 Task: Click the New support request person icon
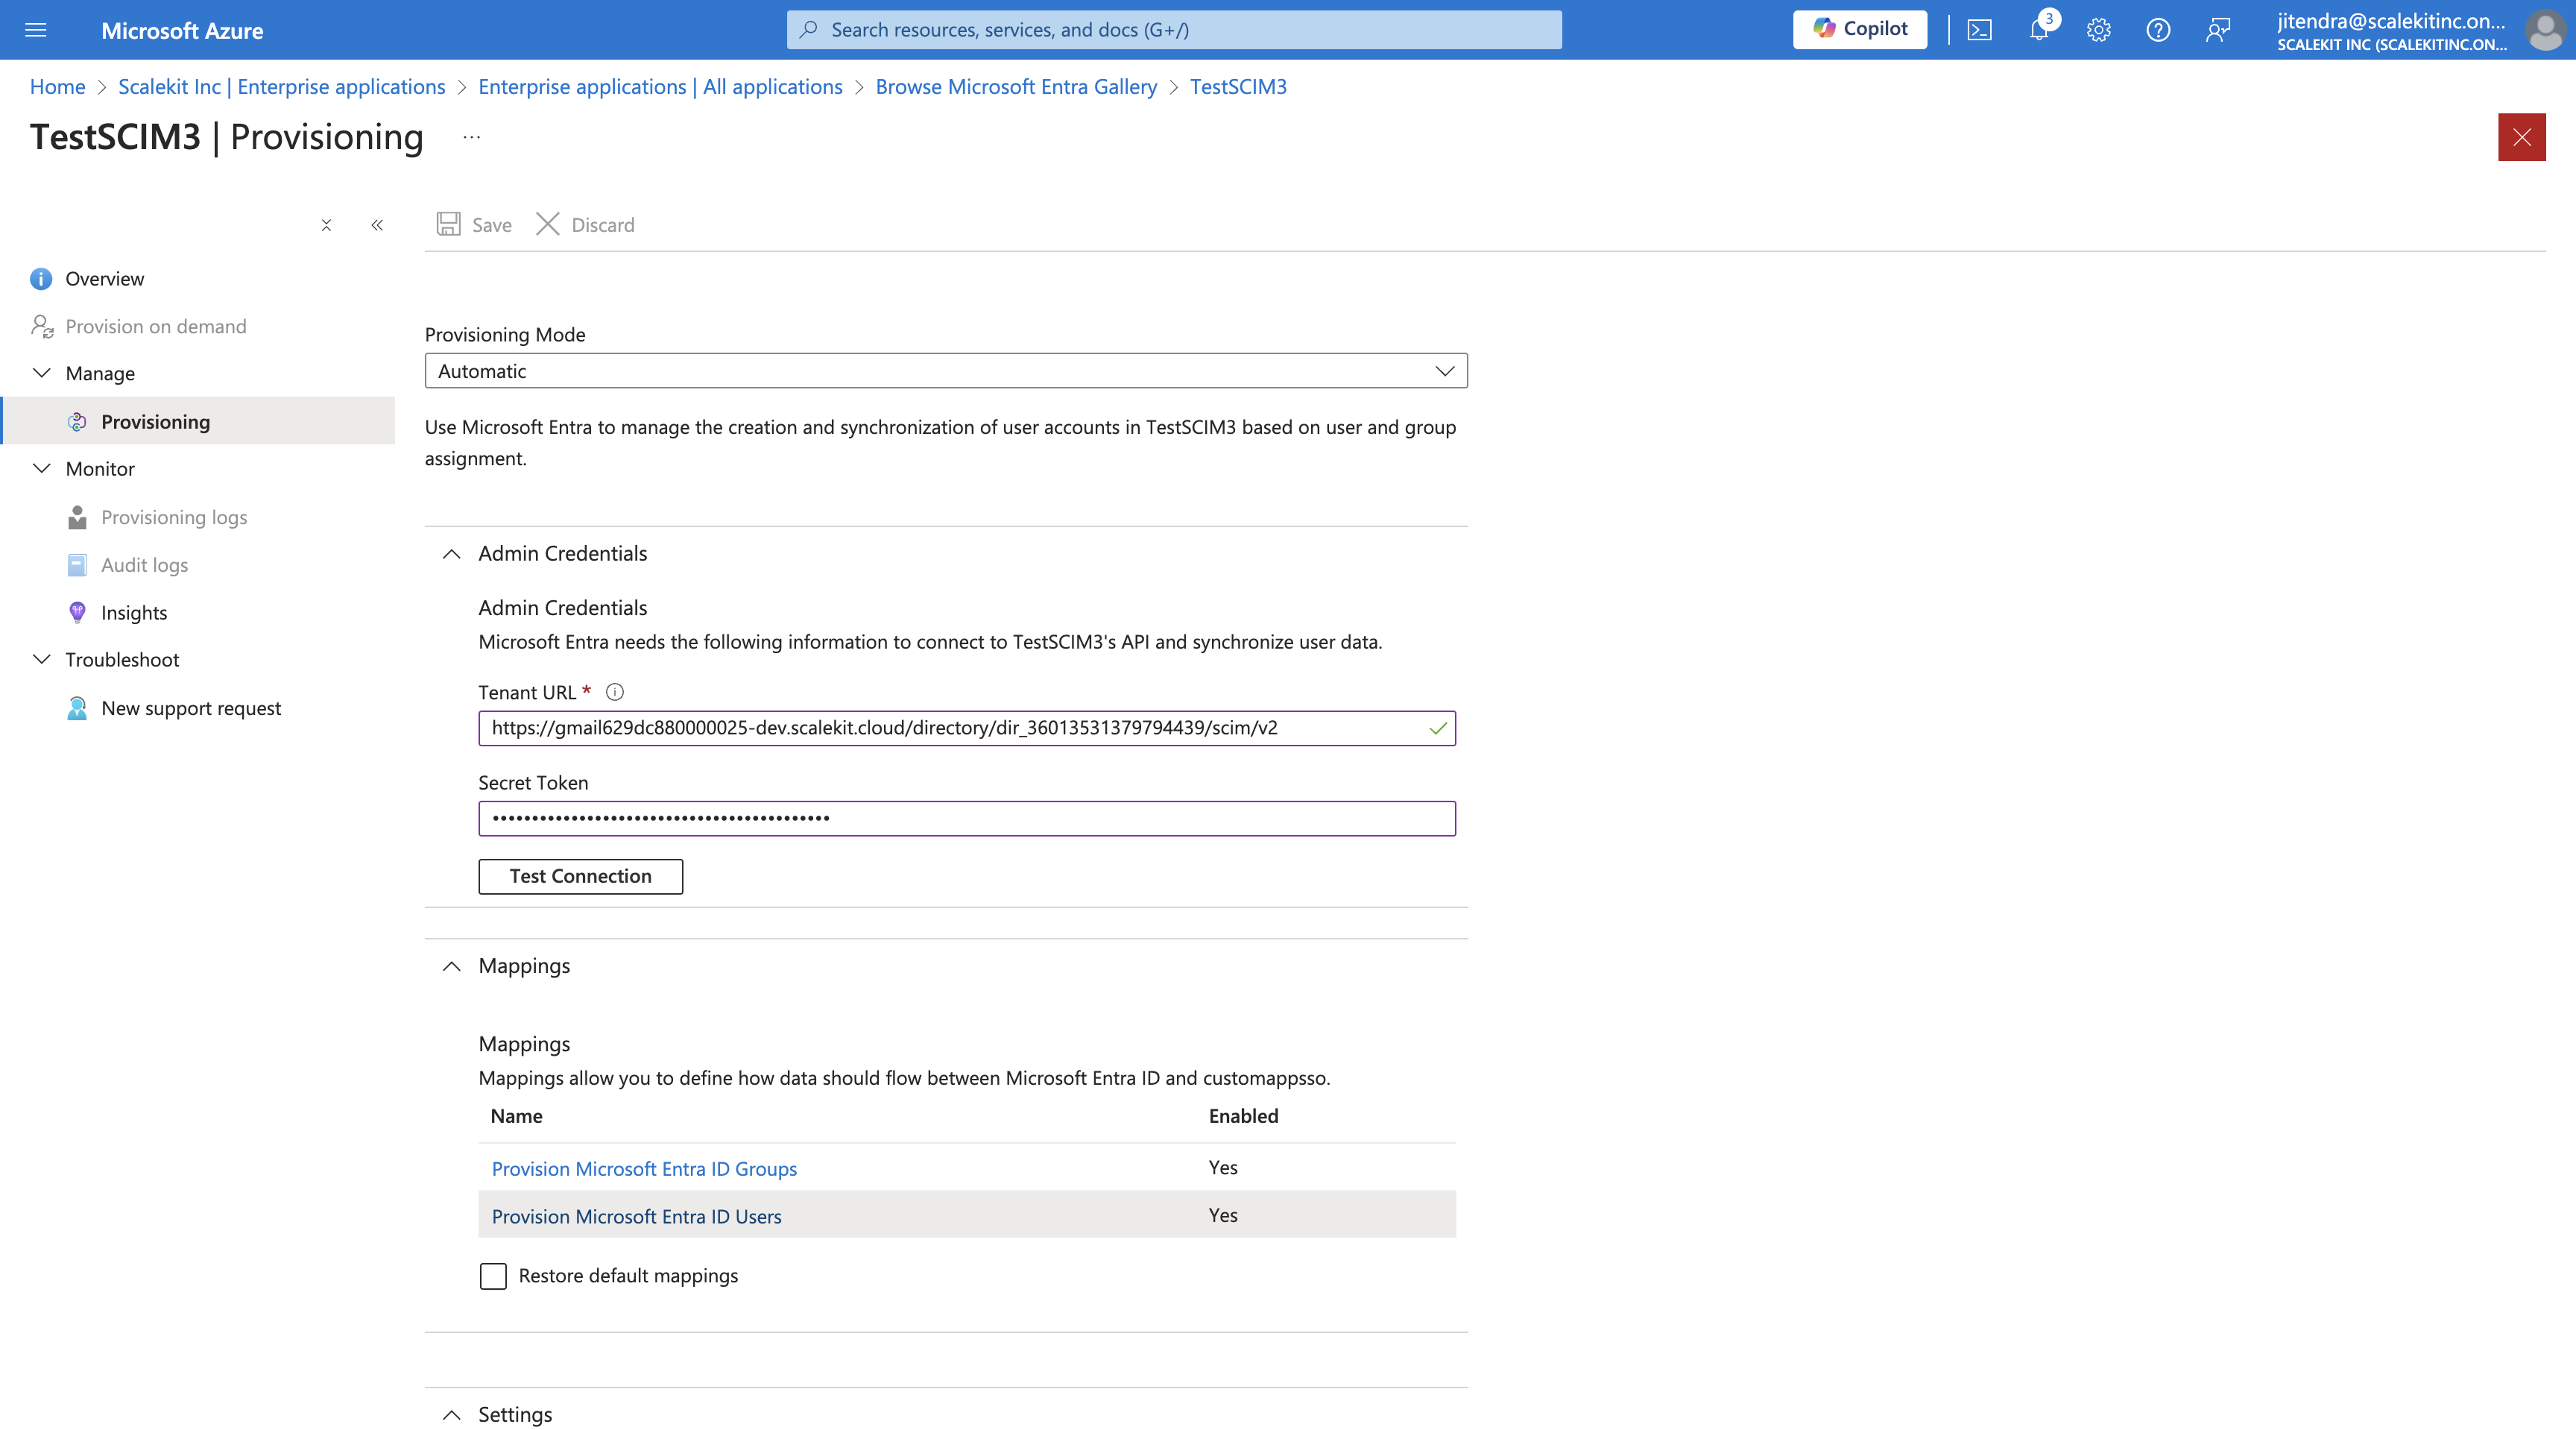(x=77, y=708)
